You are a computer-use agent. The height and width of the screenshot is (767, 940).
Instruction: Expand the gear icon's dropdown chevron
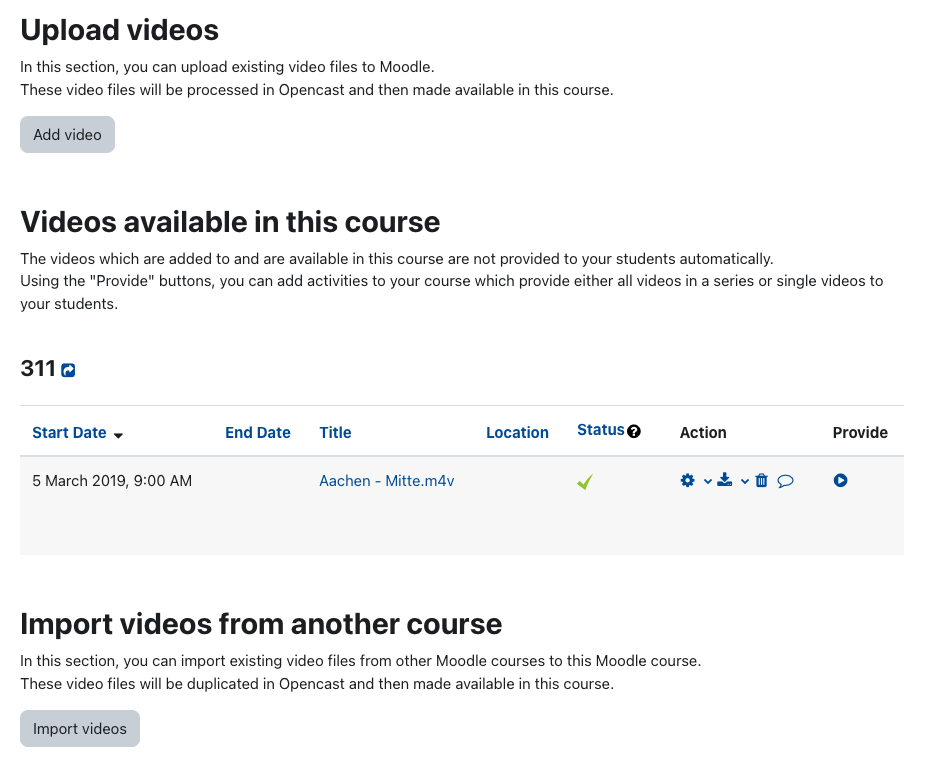coord(707,481)
